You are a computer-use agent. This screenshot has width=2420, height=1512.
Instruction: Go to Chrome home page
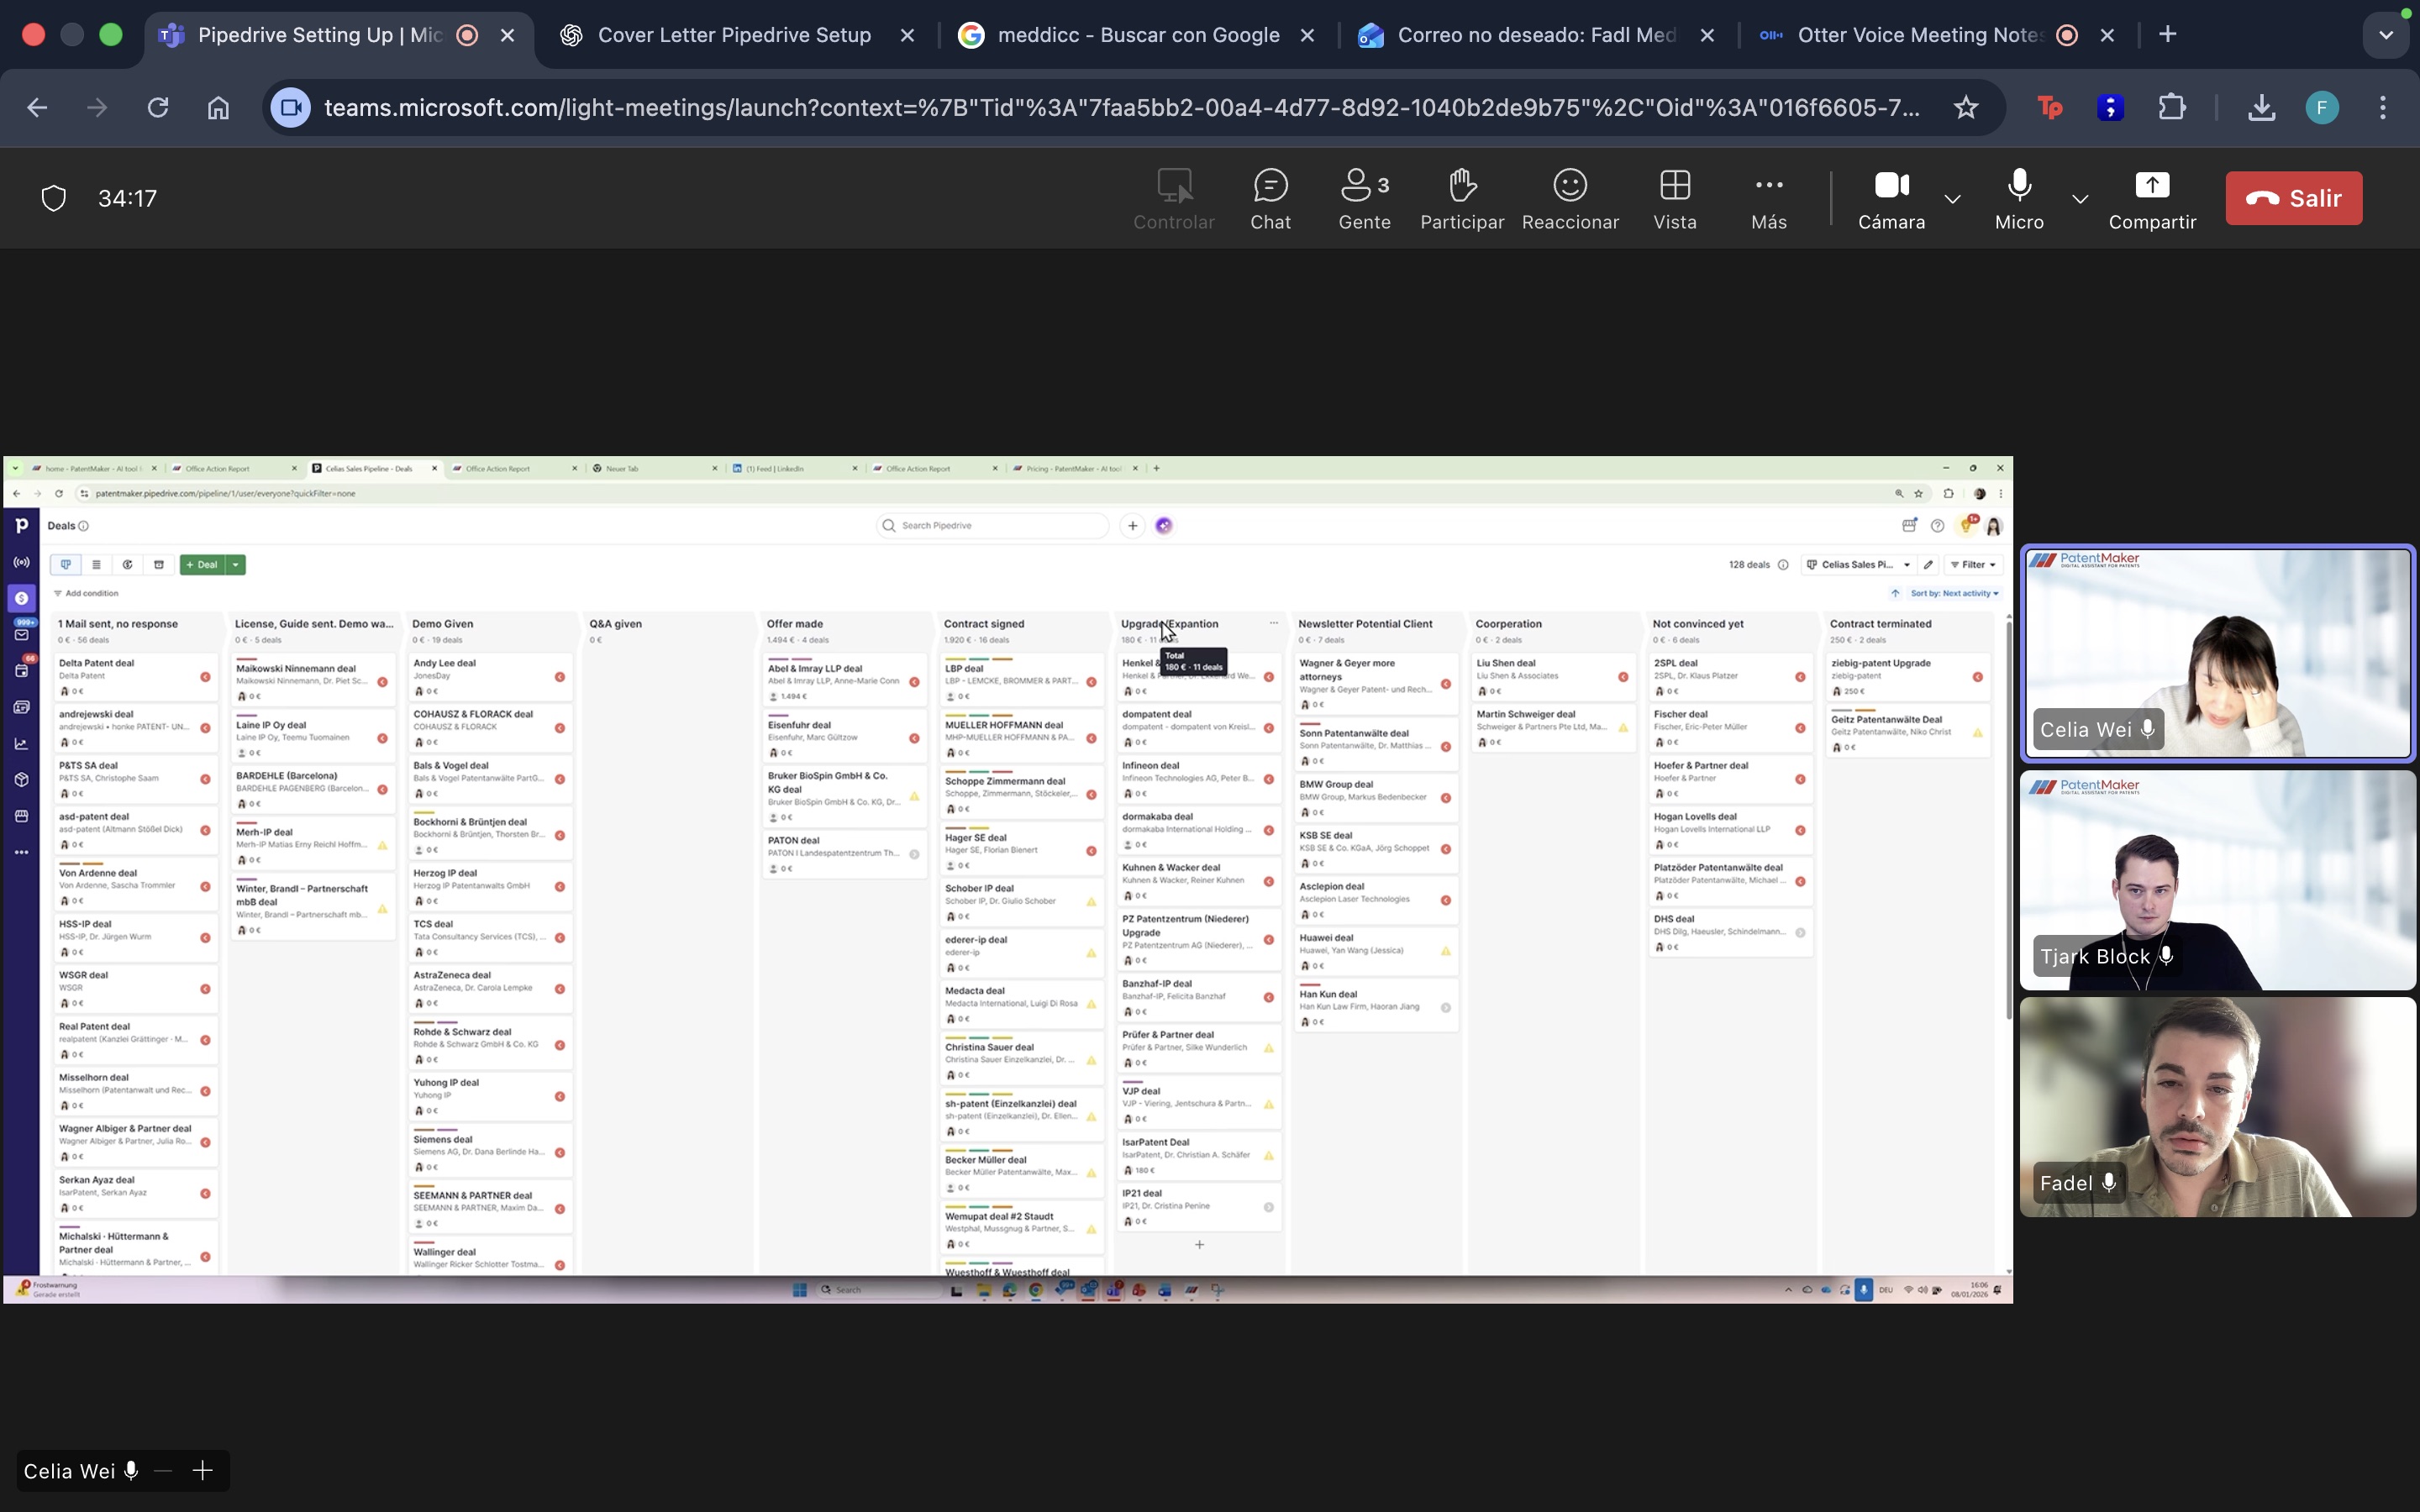pos(218,107)
